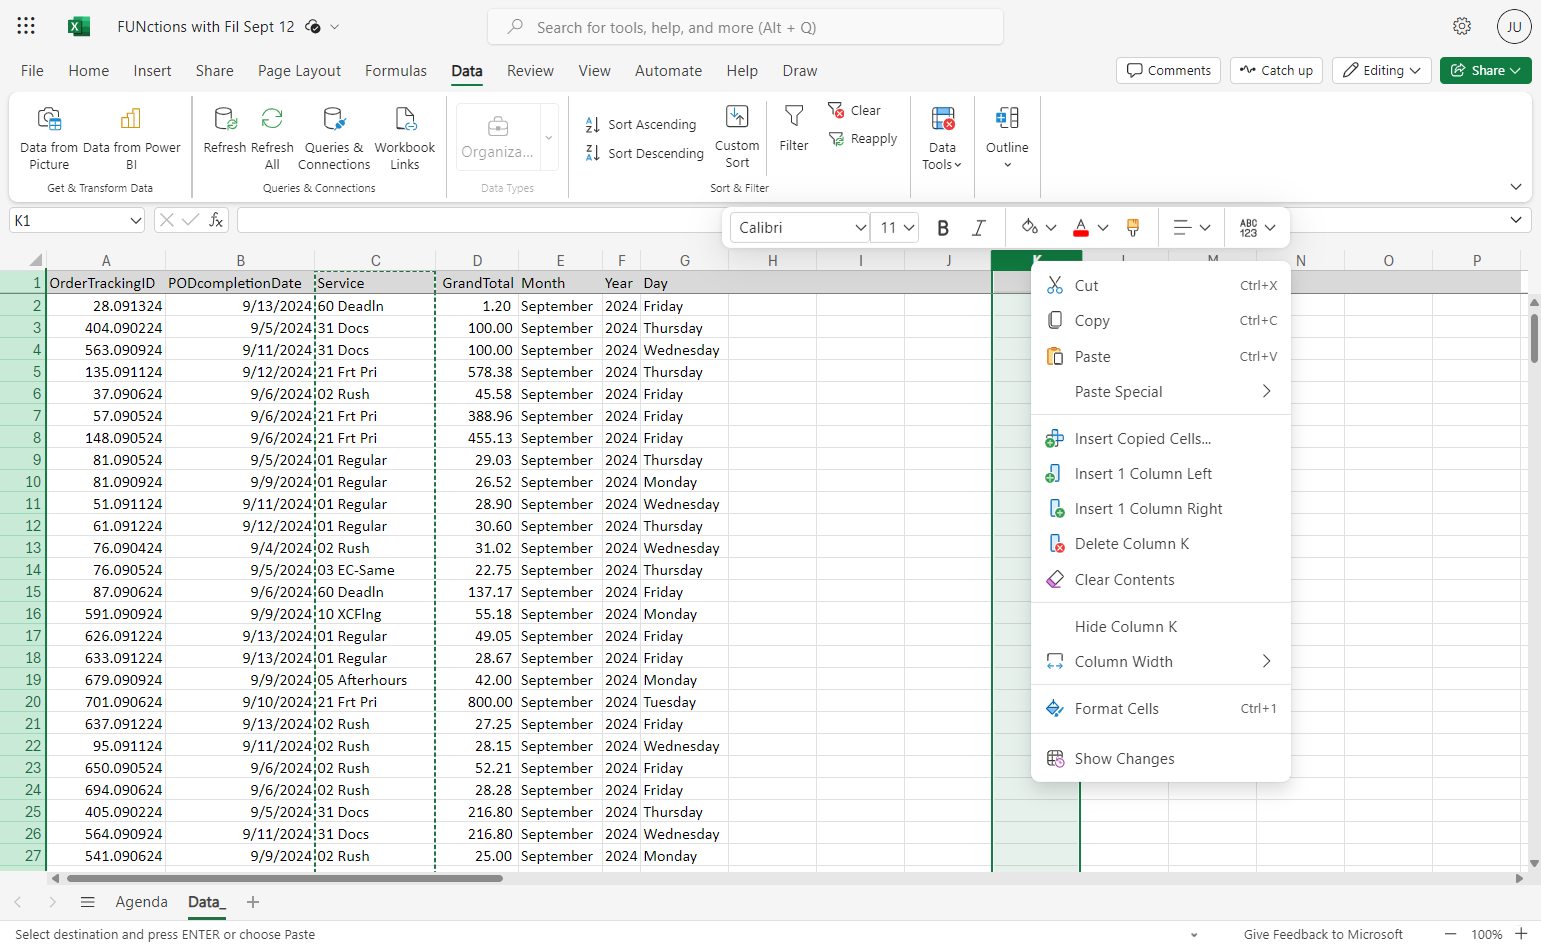
Task: Select Hide Column K
Action: (x=1161, y=627)
